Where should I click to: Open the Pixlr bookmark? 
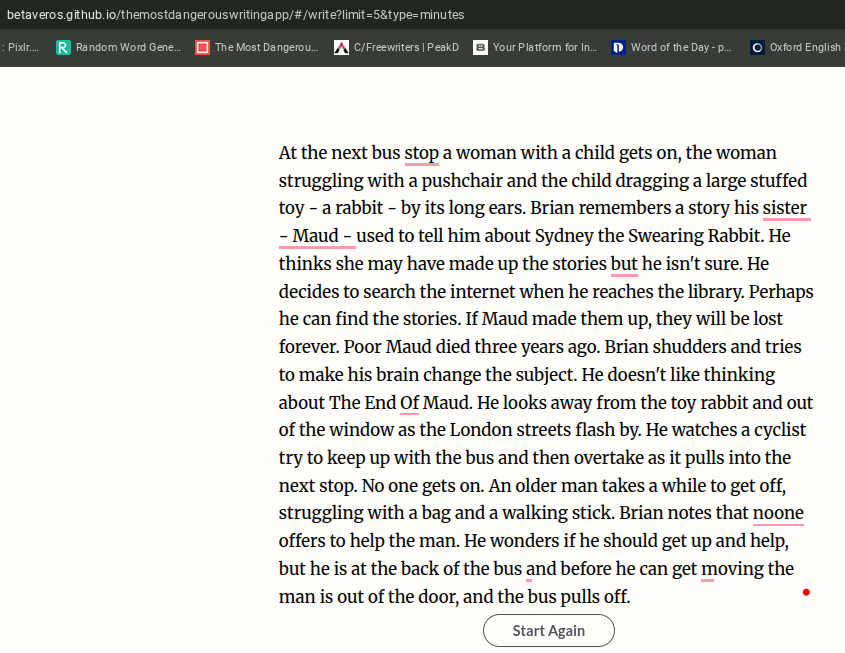click(x=20, y=47)
